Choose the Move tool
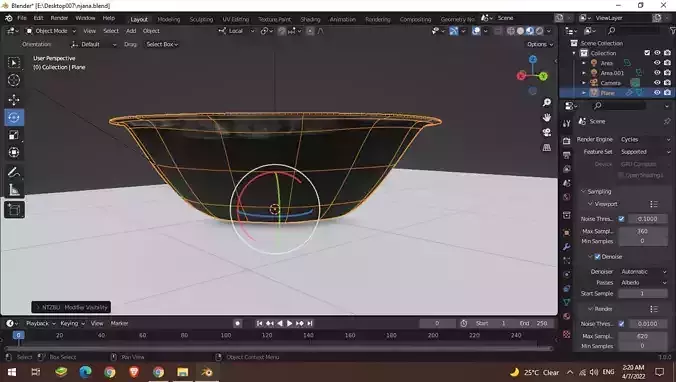Image resolution: width=676 pixels, height=382 pixels. point(14,100)
